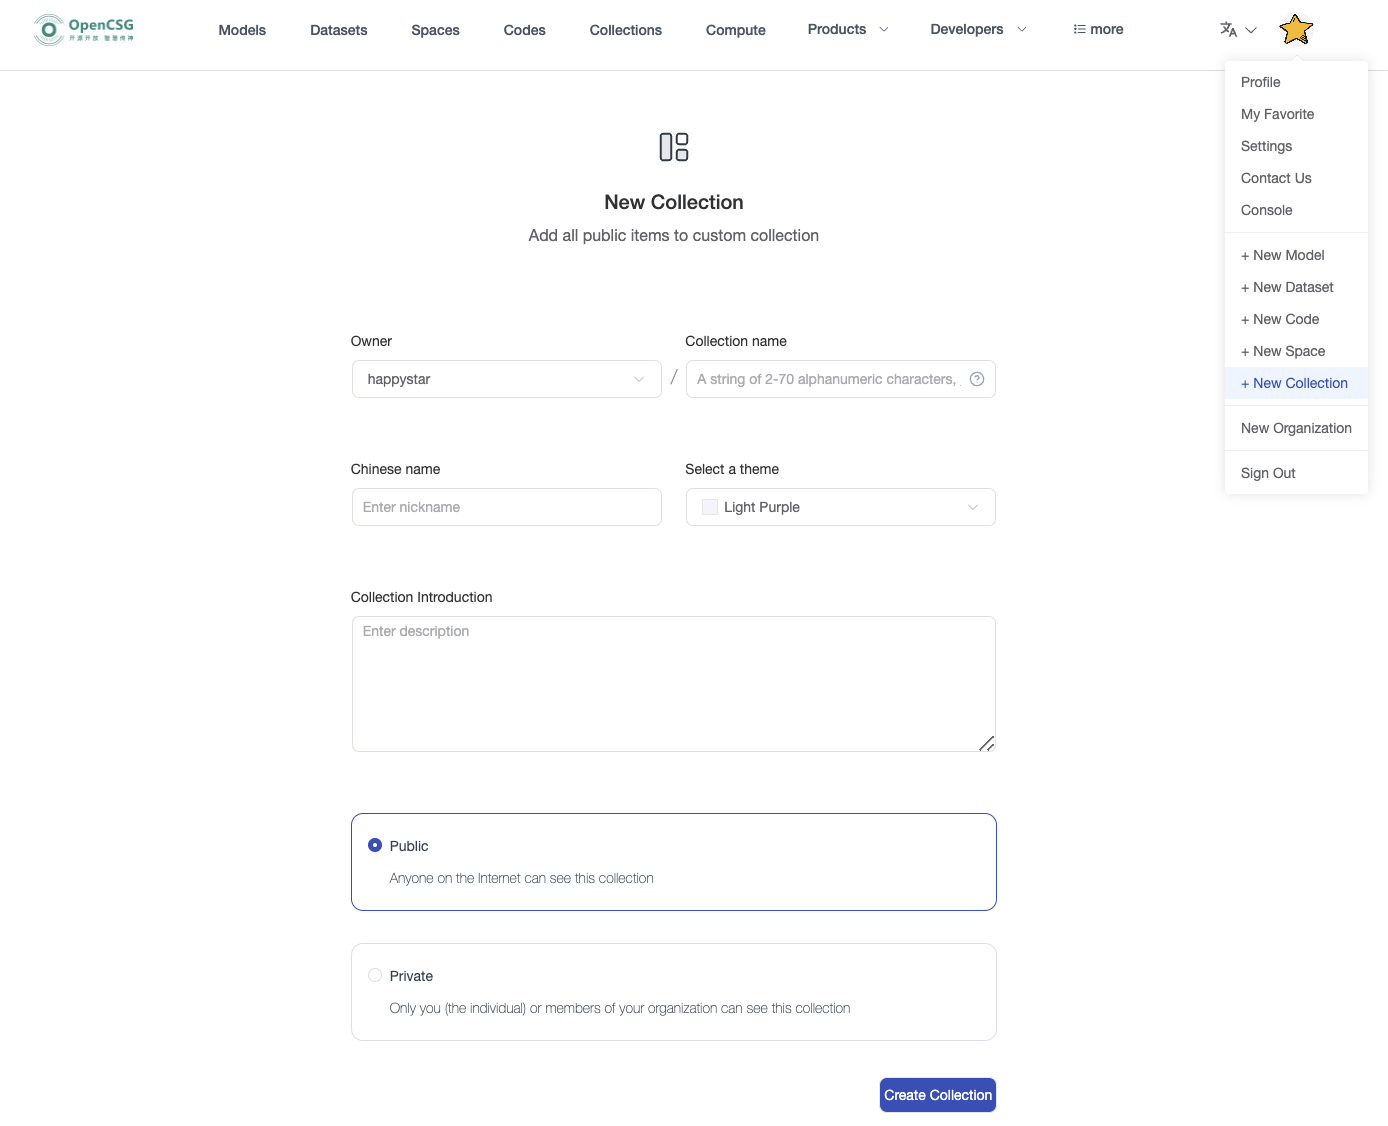Open the language switcher icon
This screenshot has height=1126, width=1388.
(1229, 30)
